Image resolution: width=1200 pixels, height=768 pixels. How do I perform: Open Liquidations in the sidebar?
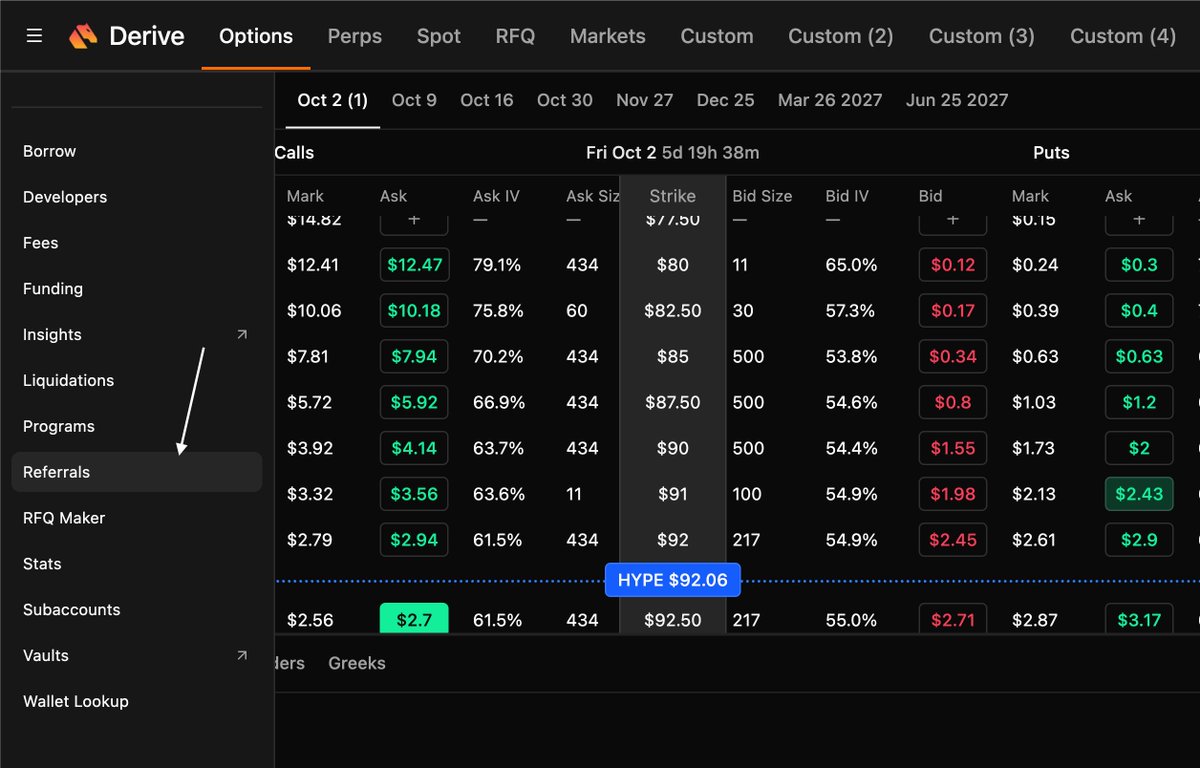click(137, 381)
